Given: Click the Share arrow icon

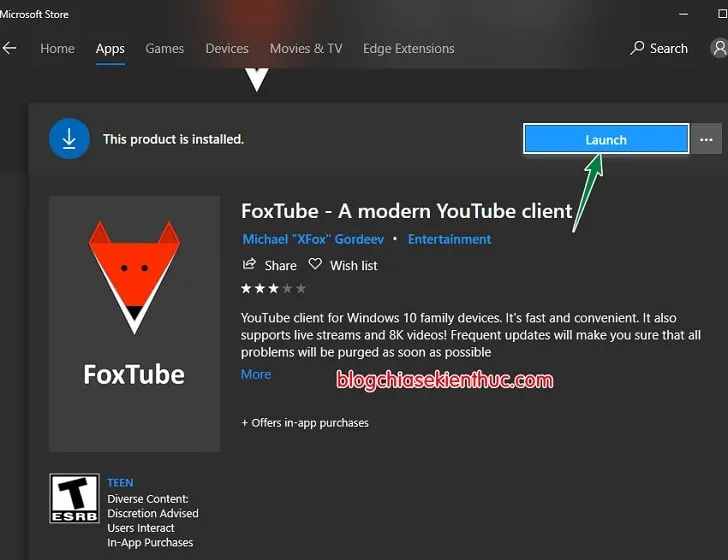Looking at the screenshot, I should click(x=249, y=264).
